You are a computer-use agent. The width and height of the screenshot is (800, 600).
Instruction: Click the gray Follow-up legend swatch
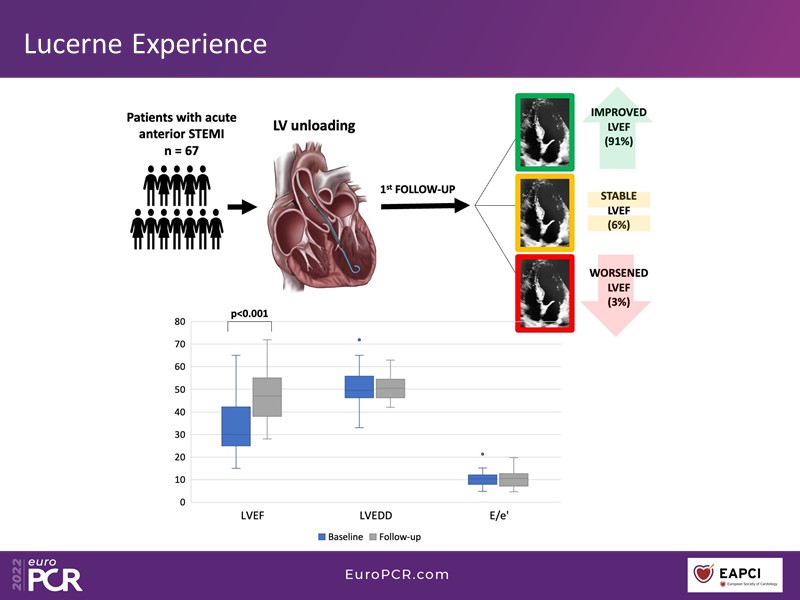coord(374,536)
